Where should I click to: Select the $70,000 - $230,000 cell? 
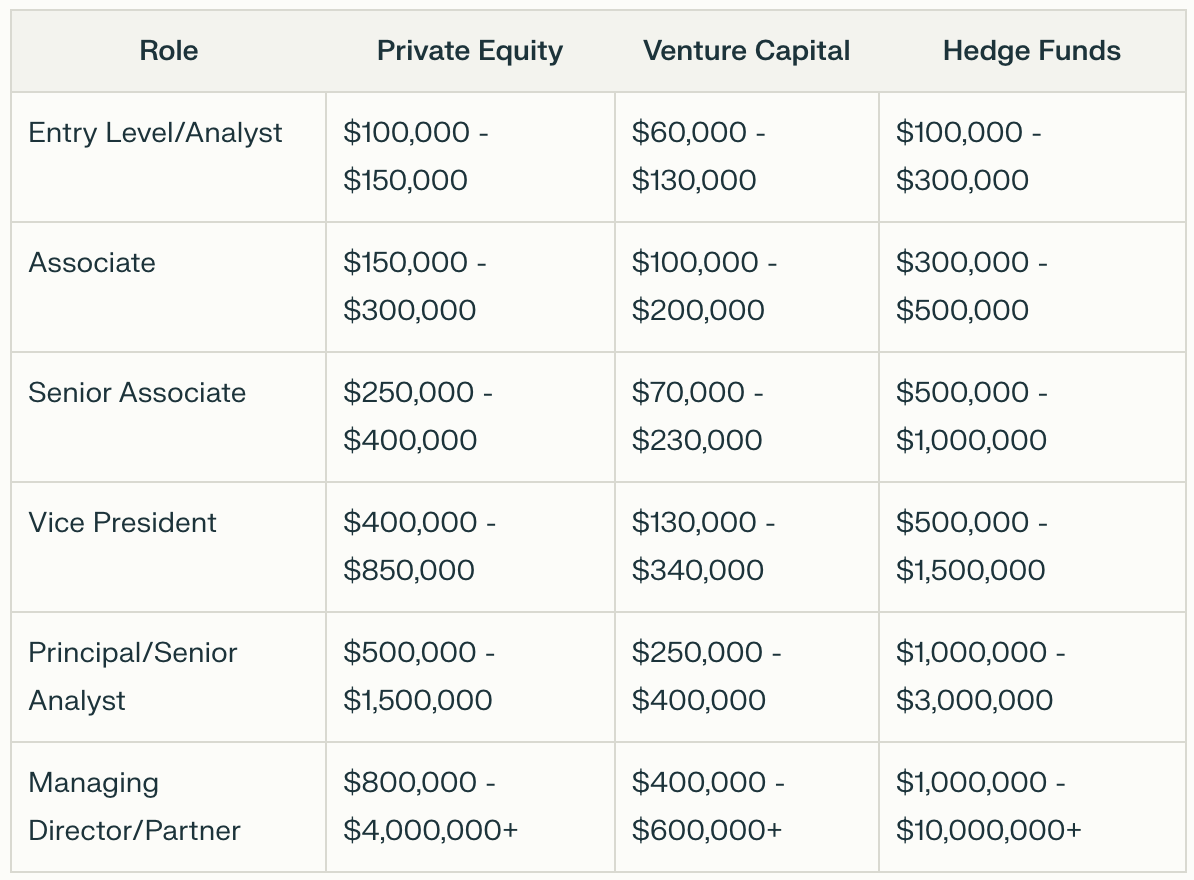697,416
